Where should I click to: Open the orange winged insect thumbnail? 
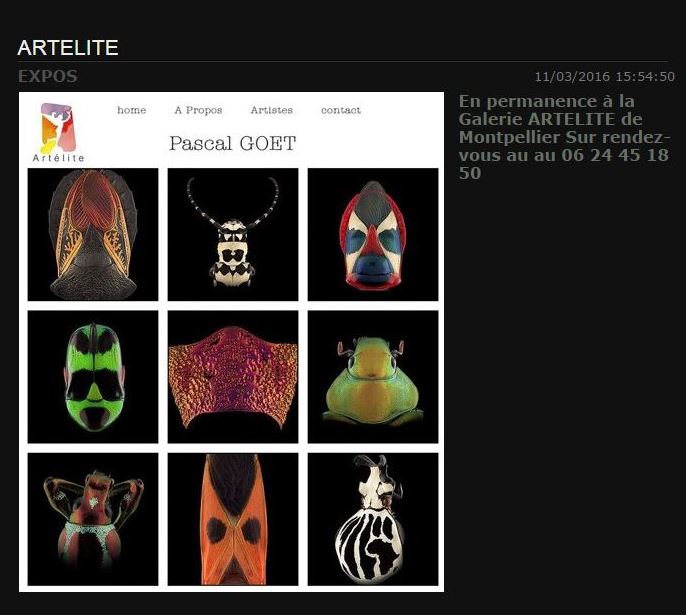(x=93, y=234)
